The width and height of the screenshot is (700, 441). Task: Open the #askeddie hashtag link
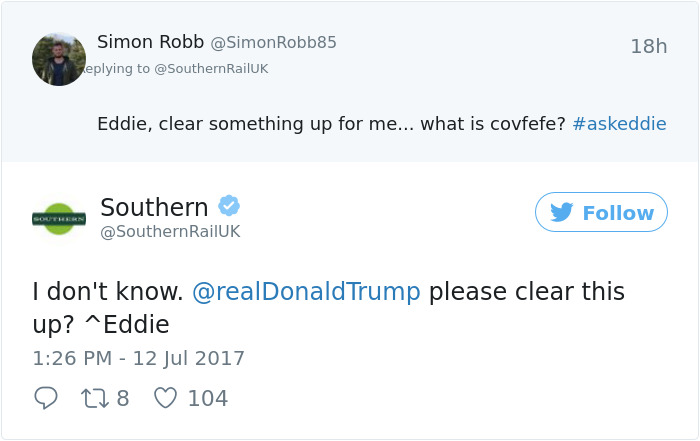pos(619,125)
